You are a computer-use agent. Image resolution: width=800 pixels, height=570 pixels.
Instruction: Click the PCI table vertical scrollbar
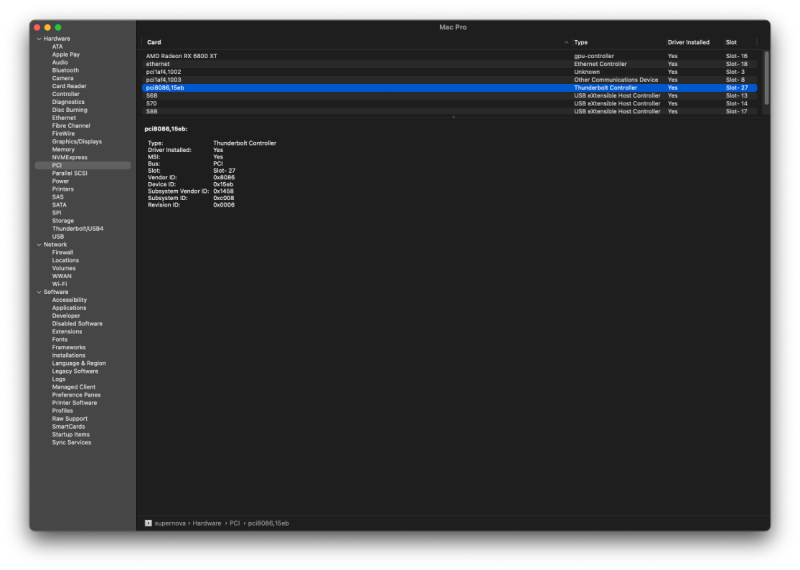click(766, 78)
